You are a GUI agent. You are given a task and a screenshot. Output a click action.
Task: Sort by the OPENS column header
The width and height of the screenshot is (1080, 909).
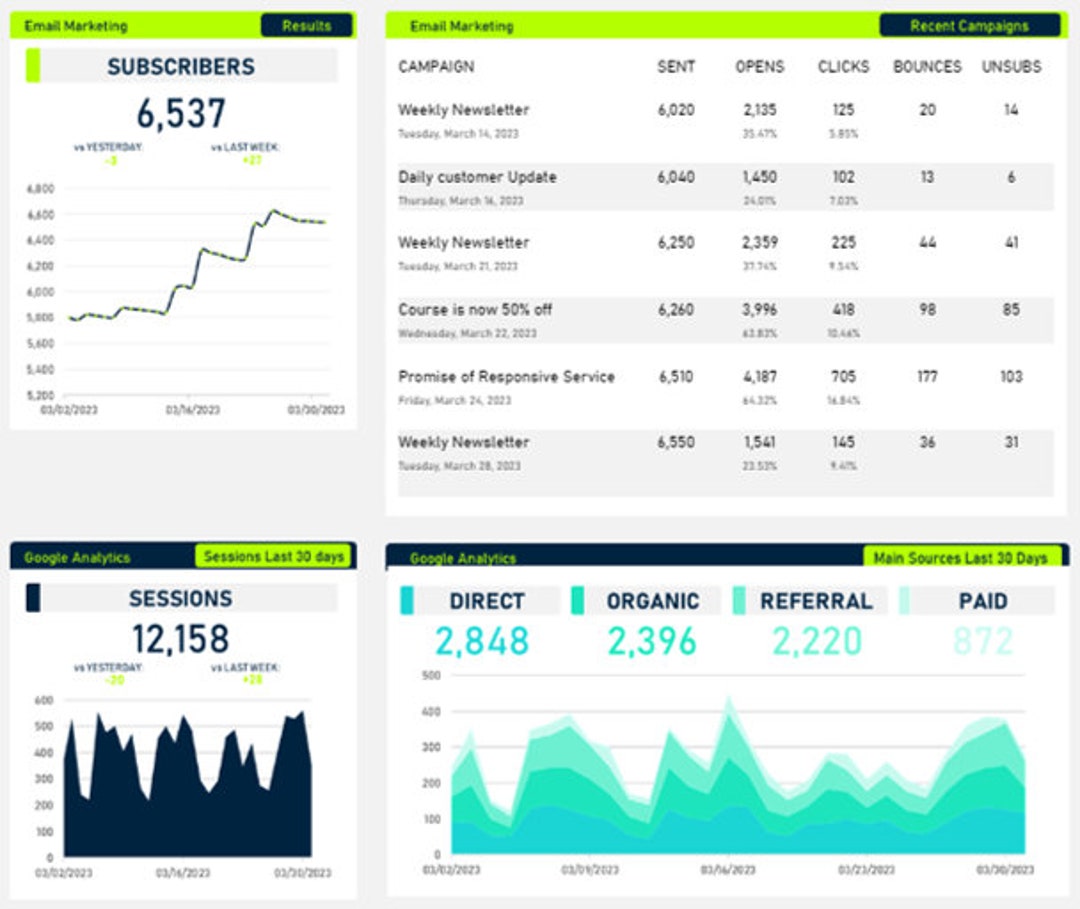(760, 67)
